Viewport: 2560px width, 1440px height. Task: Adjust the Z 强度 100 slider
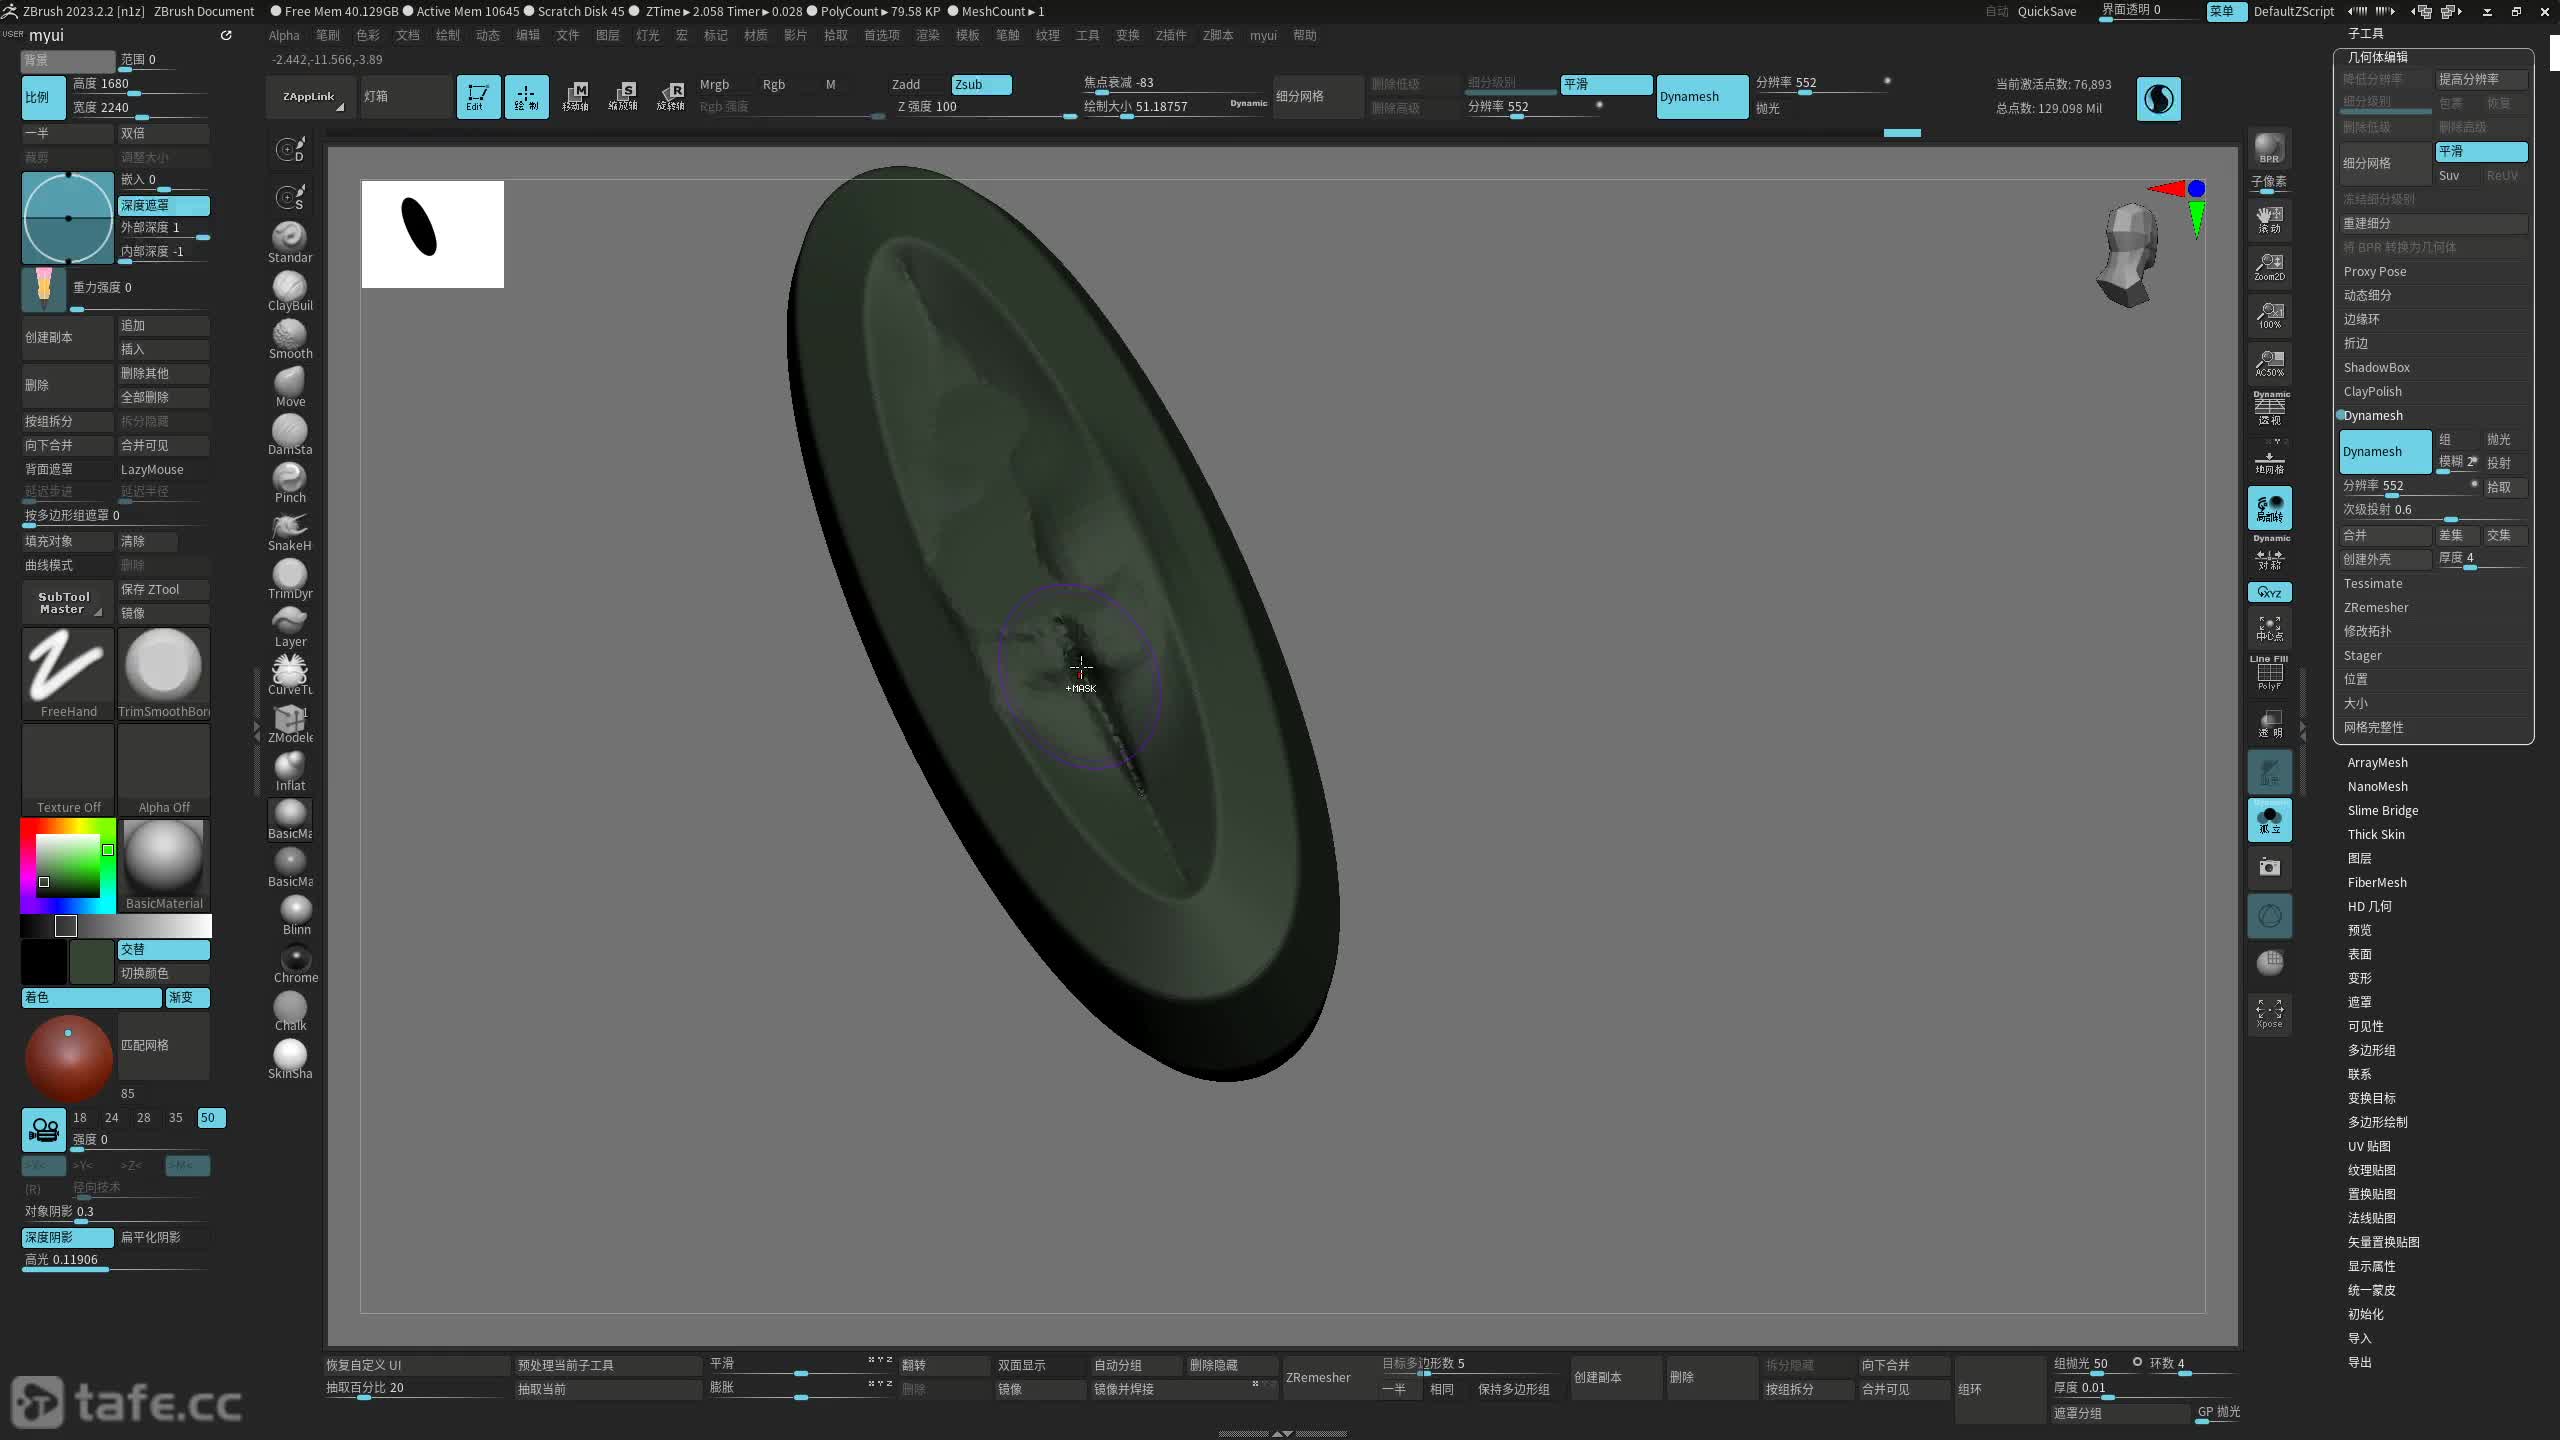985,107
